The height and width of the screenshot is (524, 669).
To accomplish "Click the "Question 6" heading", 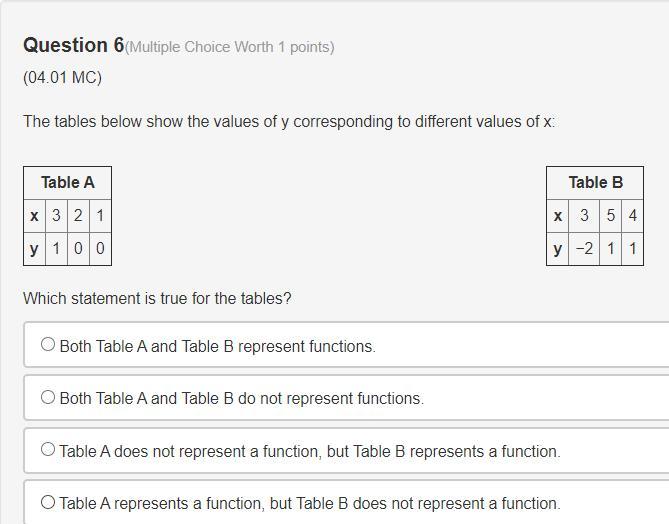I will pos(73,45).
